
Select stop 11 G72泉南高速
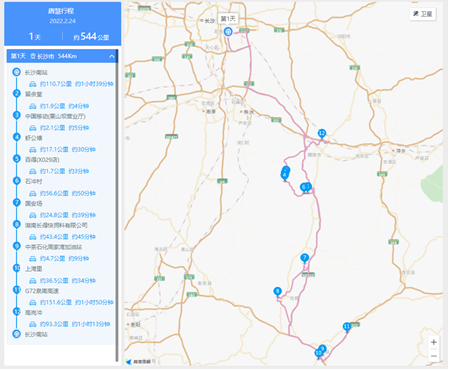41,291
